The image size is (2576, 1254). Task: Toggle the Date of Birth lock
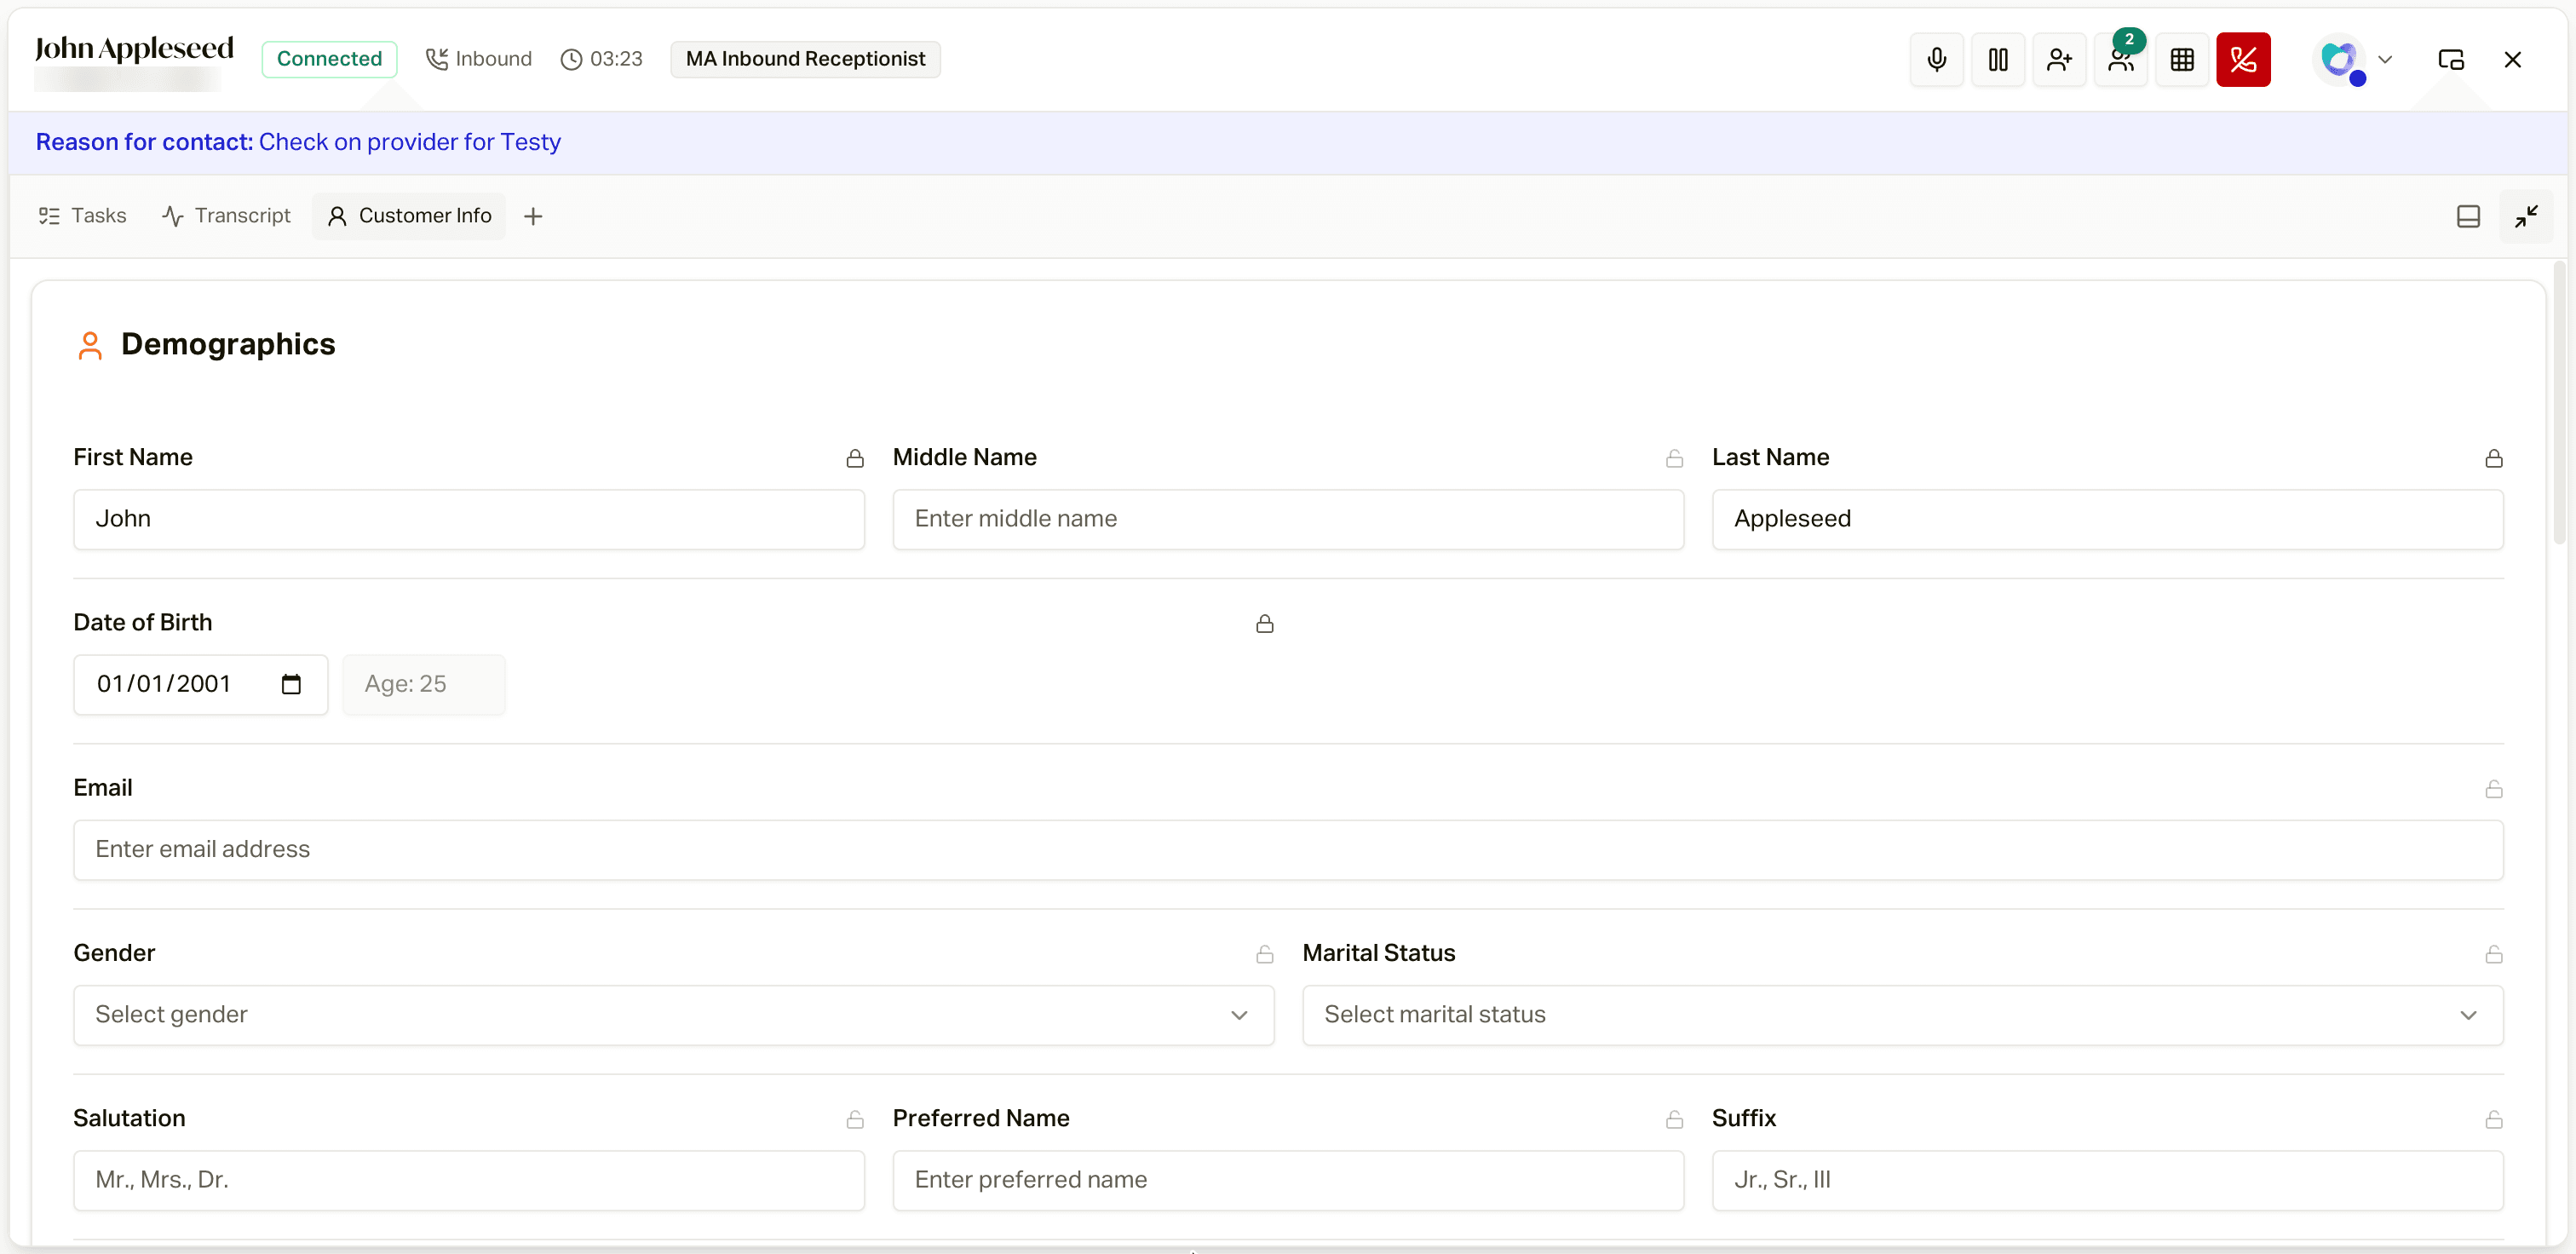click(1265, 623)
